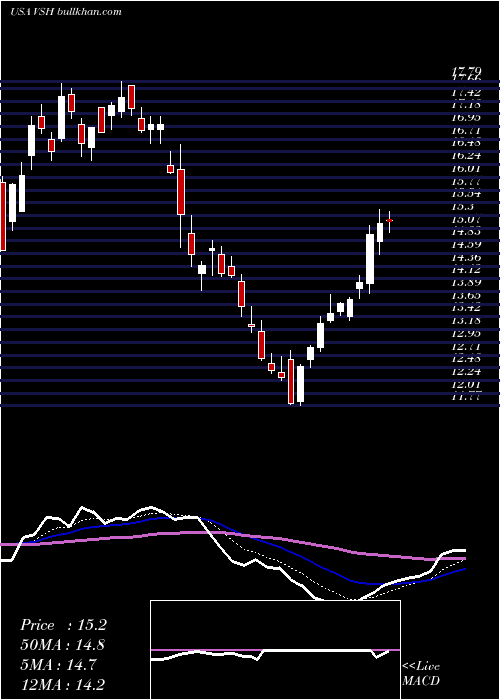The height and width of the screenshot is (700, 500).
Task: Click the 15.07 price level label
Action: [x=466, y=219]
